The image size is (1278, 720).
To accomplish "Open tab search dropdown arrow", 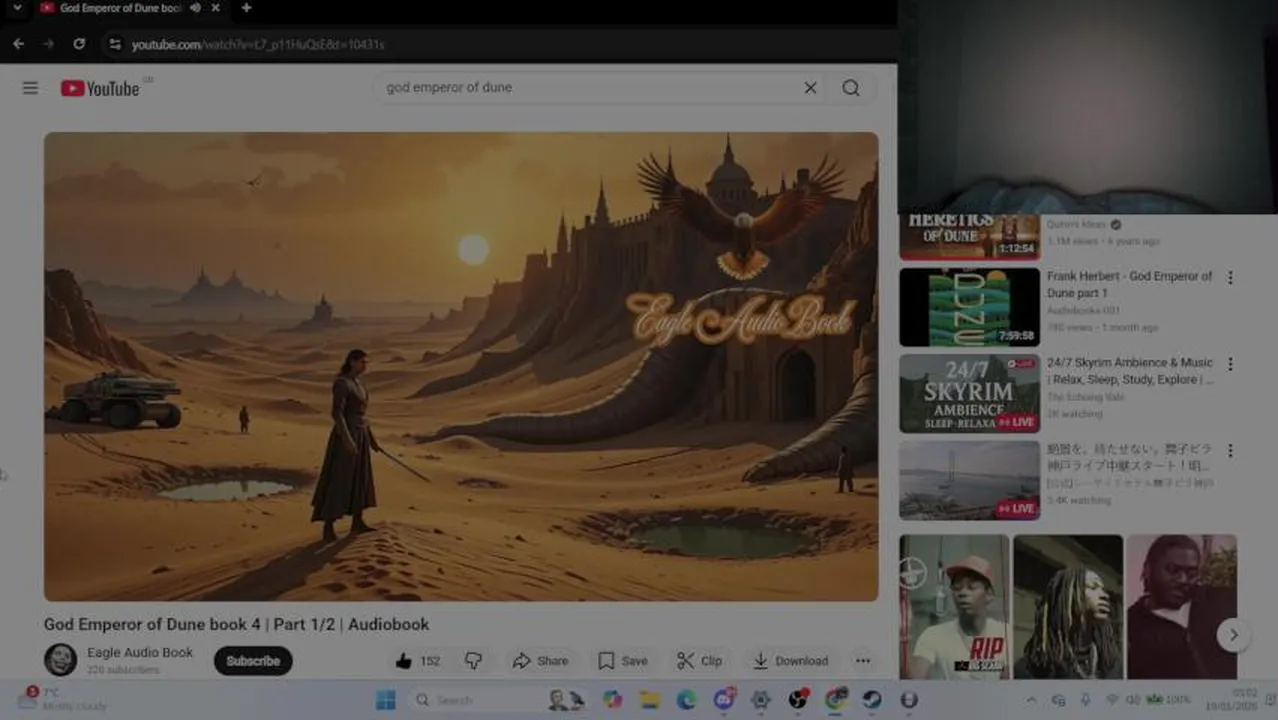I will click(16, 8).
